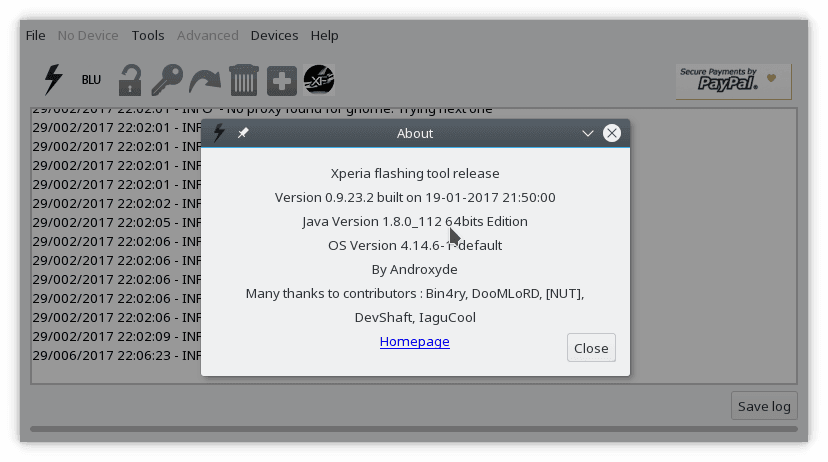The width and height of the screenshot is (828, 462).
Task: Open the BLU bootloader unlock tool
Action: 91,80
